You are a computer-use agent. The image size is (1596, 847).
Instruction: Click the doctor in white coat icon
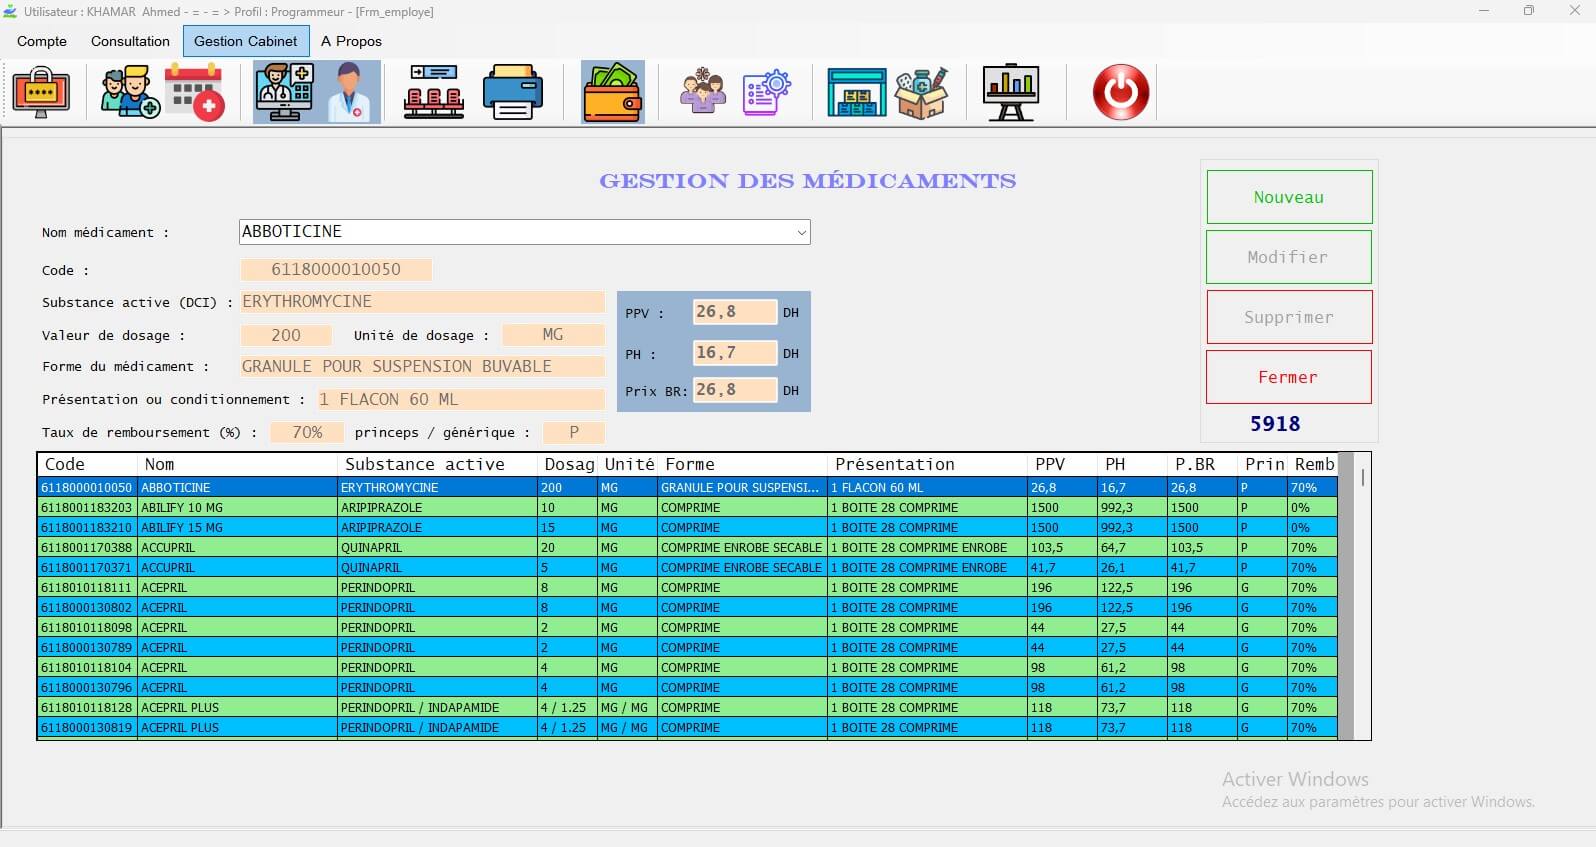pos(349,92)
